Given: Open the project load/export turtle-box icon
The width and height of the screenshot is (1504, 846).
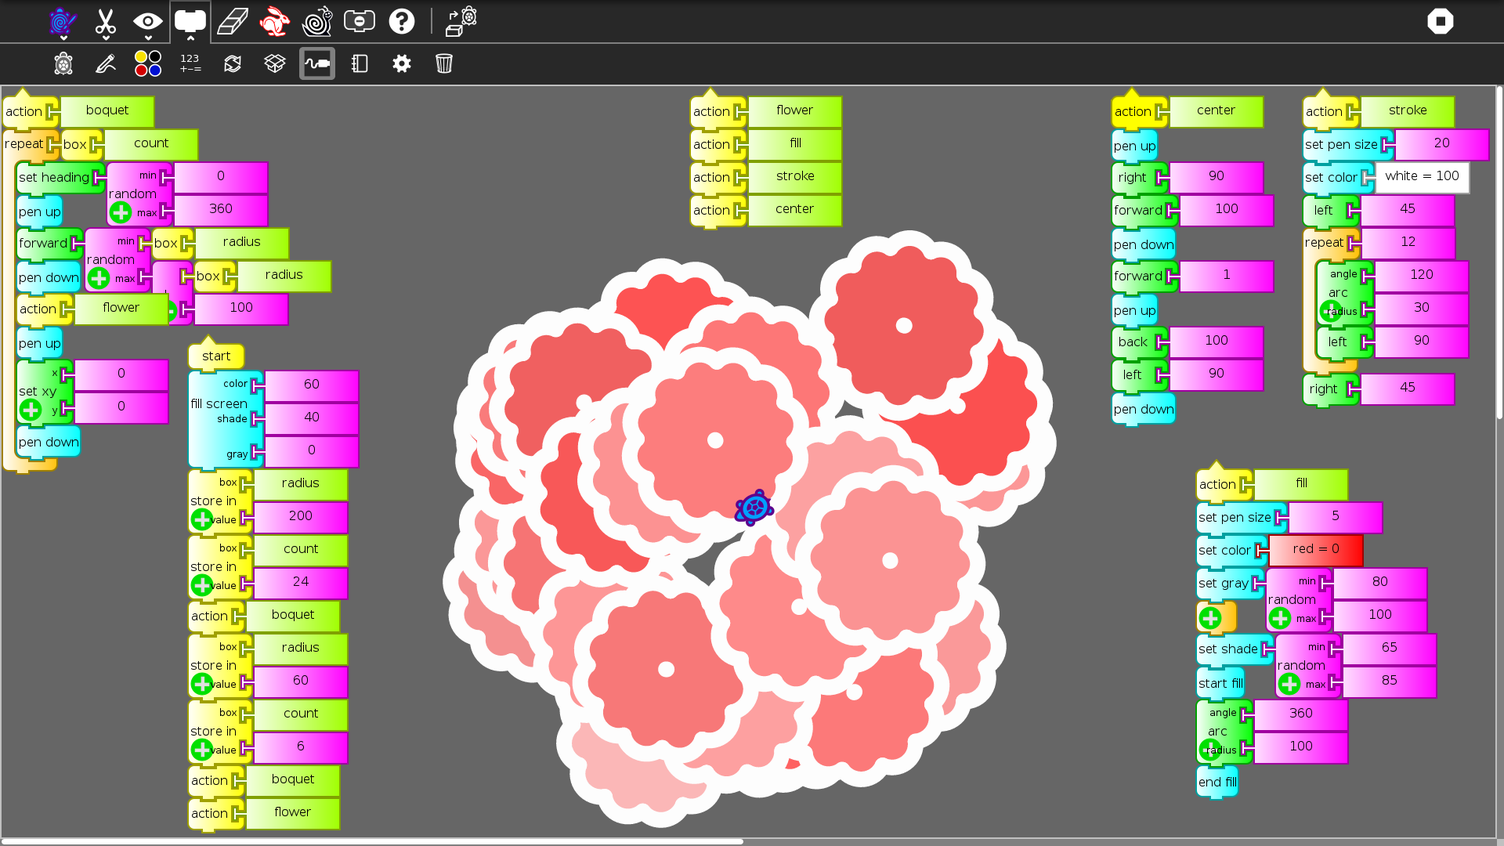Looking at the screenshot, I should 461,21.
